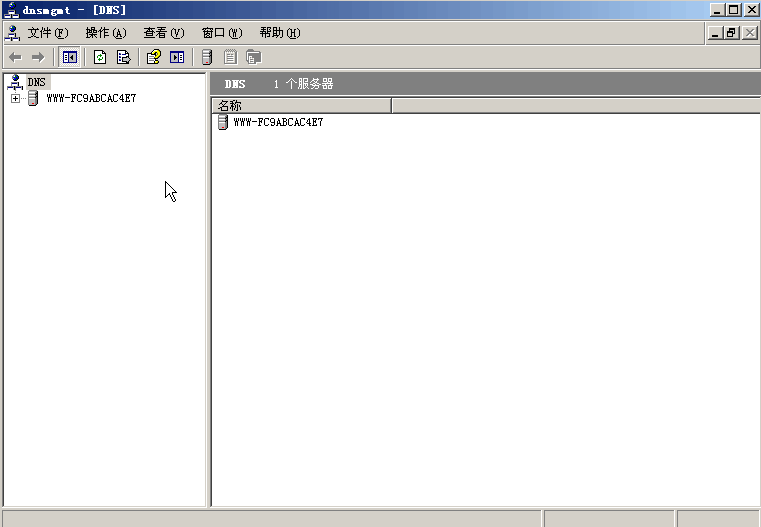Minimize the inner MMC child window
This screenshot has width=761, height=527.
tap(715, 33)
